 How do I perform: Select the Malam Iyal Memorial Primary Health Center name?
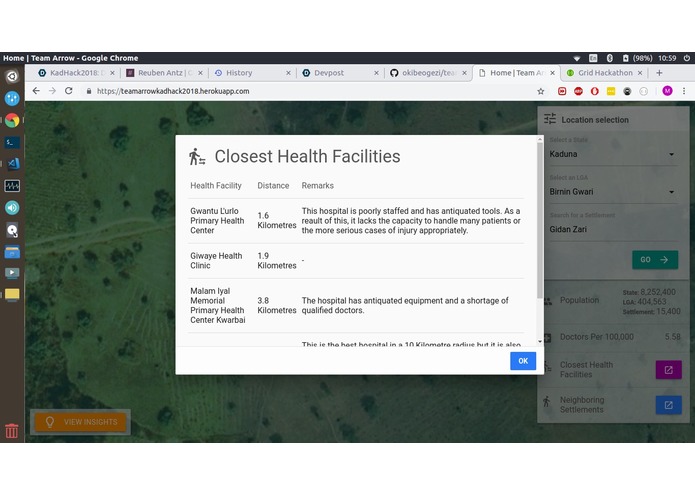pyautogui.click(x=218, y=305)
